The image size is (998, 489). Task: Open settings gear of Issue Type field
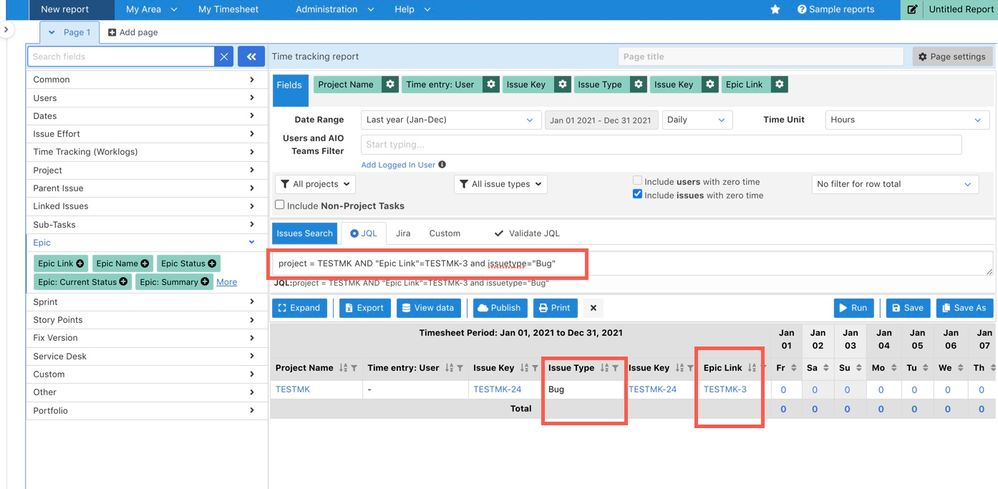point(638,85)
